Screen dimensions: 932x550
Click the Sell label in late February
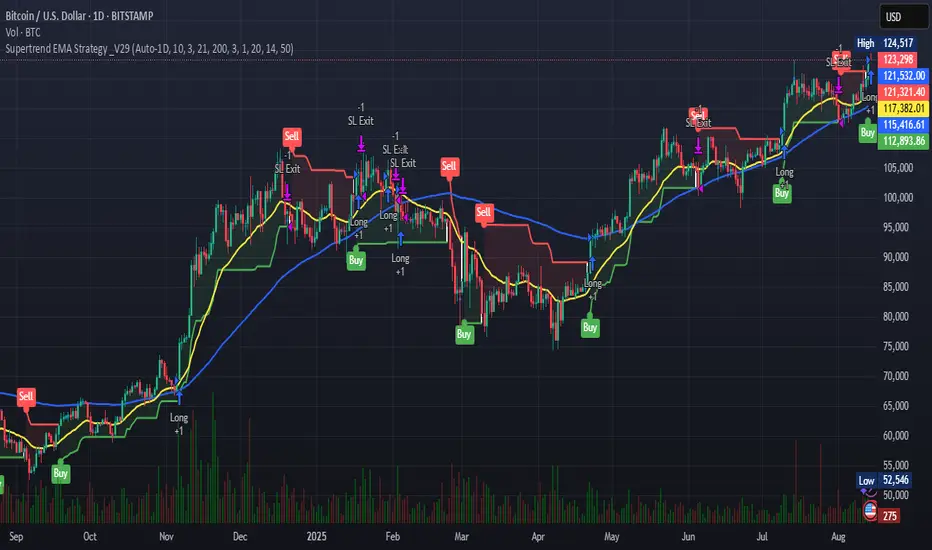pos(449,166)
